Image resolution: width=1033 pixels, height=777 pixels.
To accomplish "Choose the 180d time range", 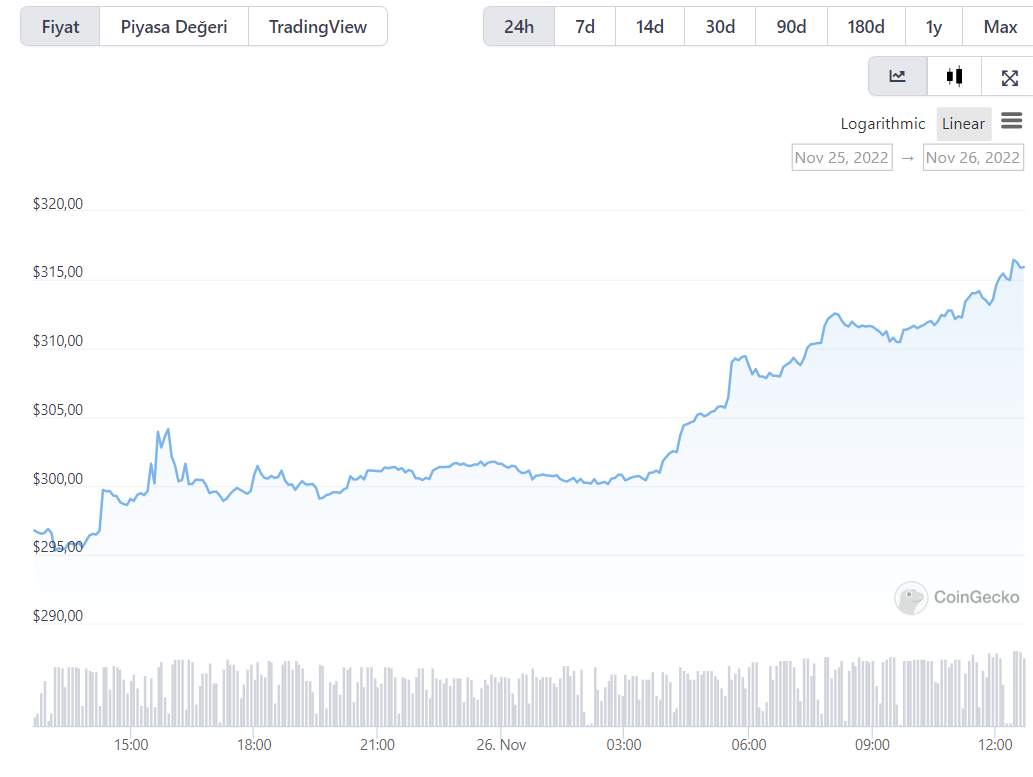I will (866, 27).
